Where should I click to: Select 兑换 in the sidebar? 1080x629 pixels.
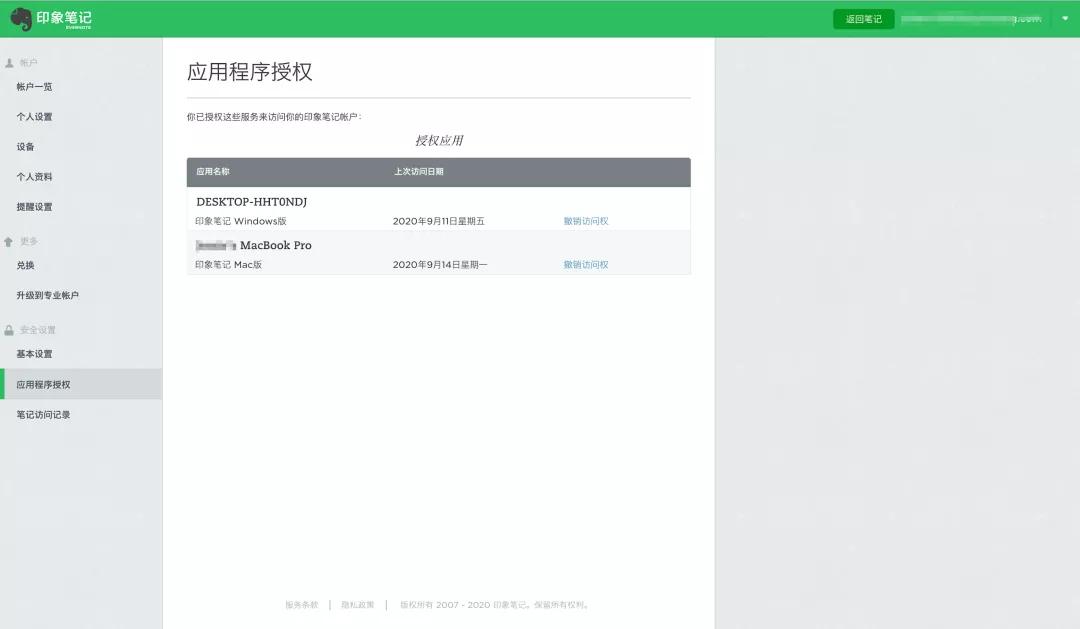click(x=25, y=265)
